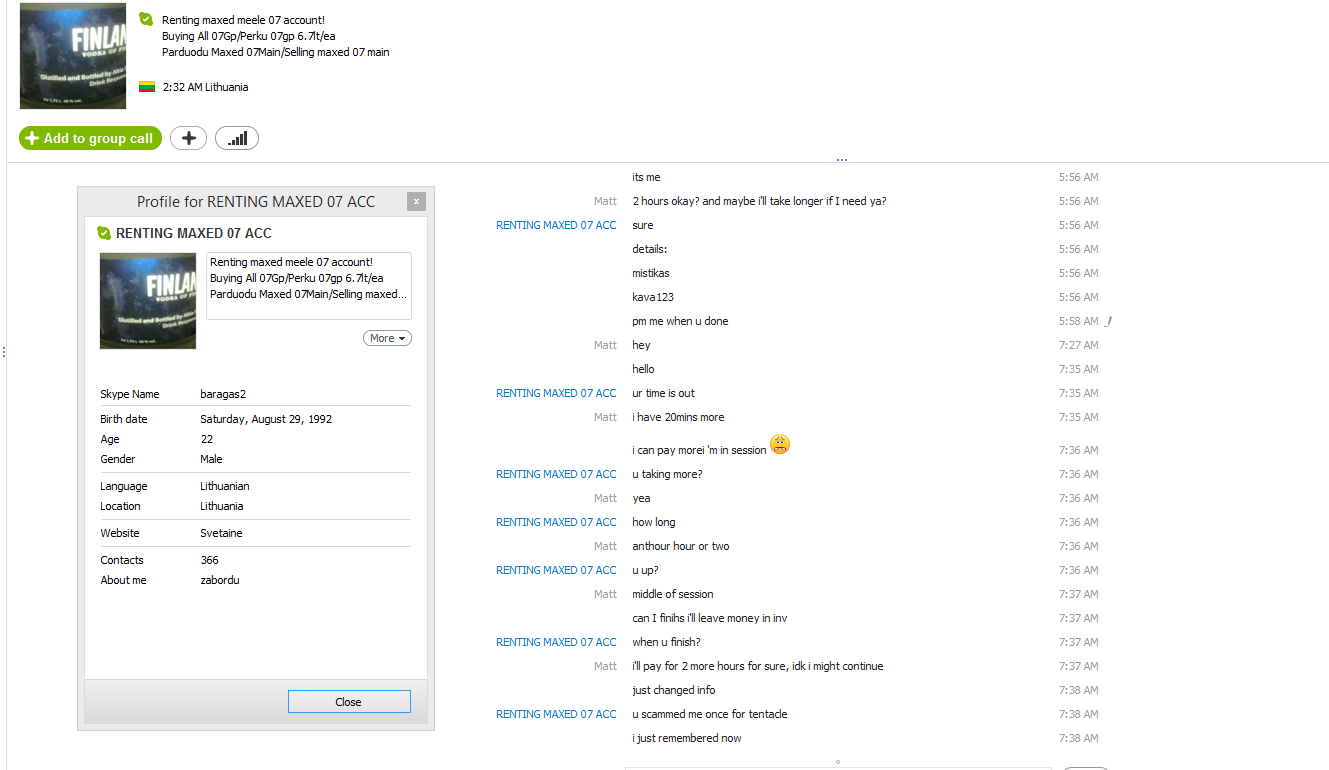Click Website value 'Svetaine'
The width and height of the screenshot is (1329, 770).
[221, 533]
